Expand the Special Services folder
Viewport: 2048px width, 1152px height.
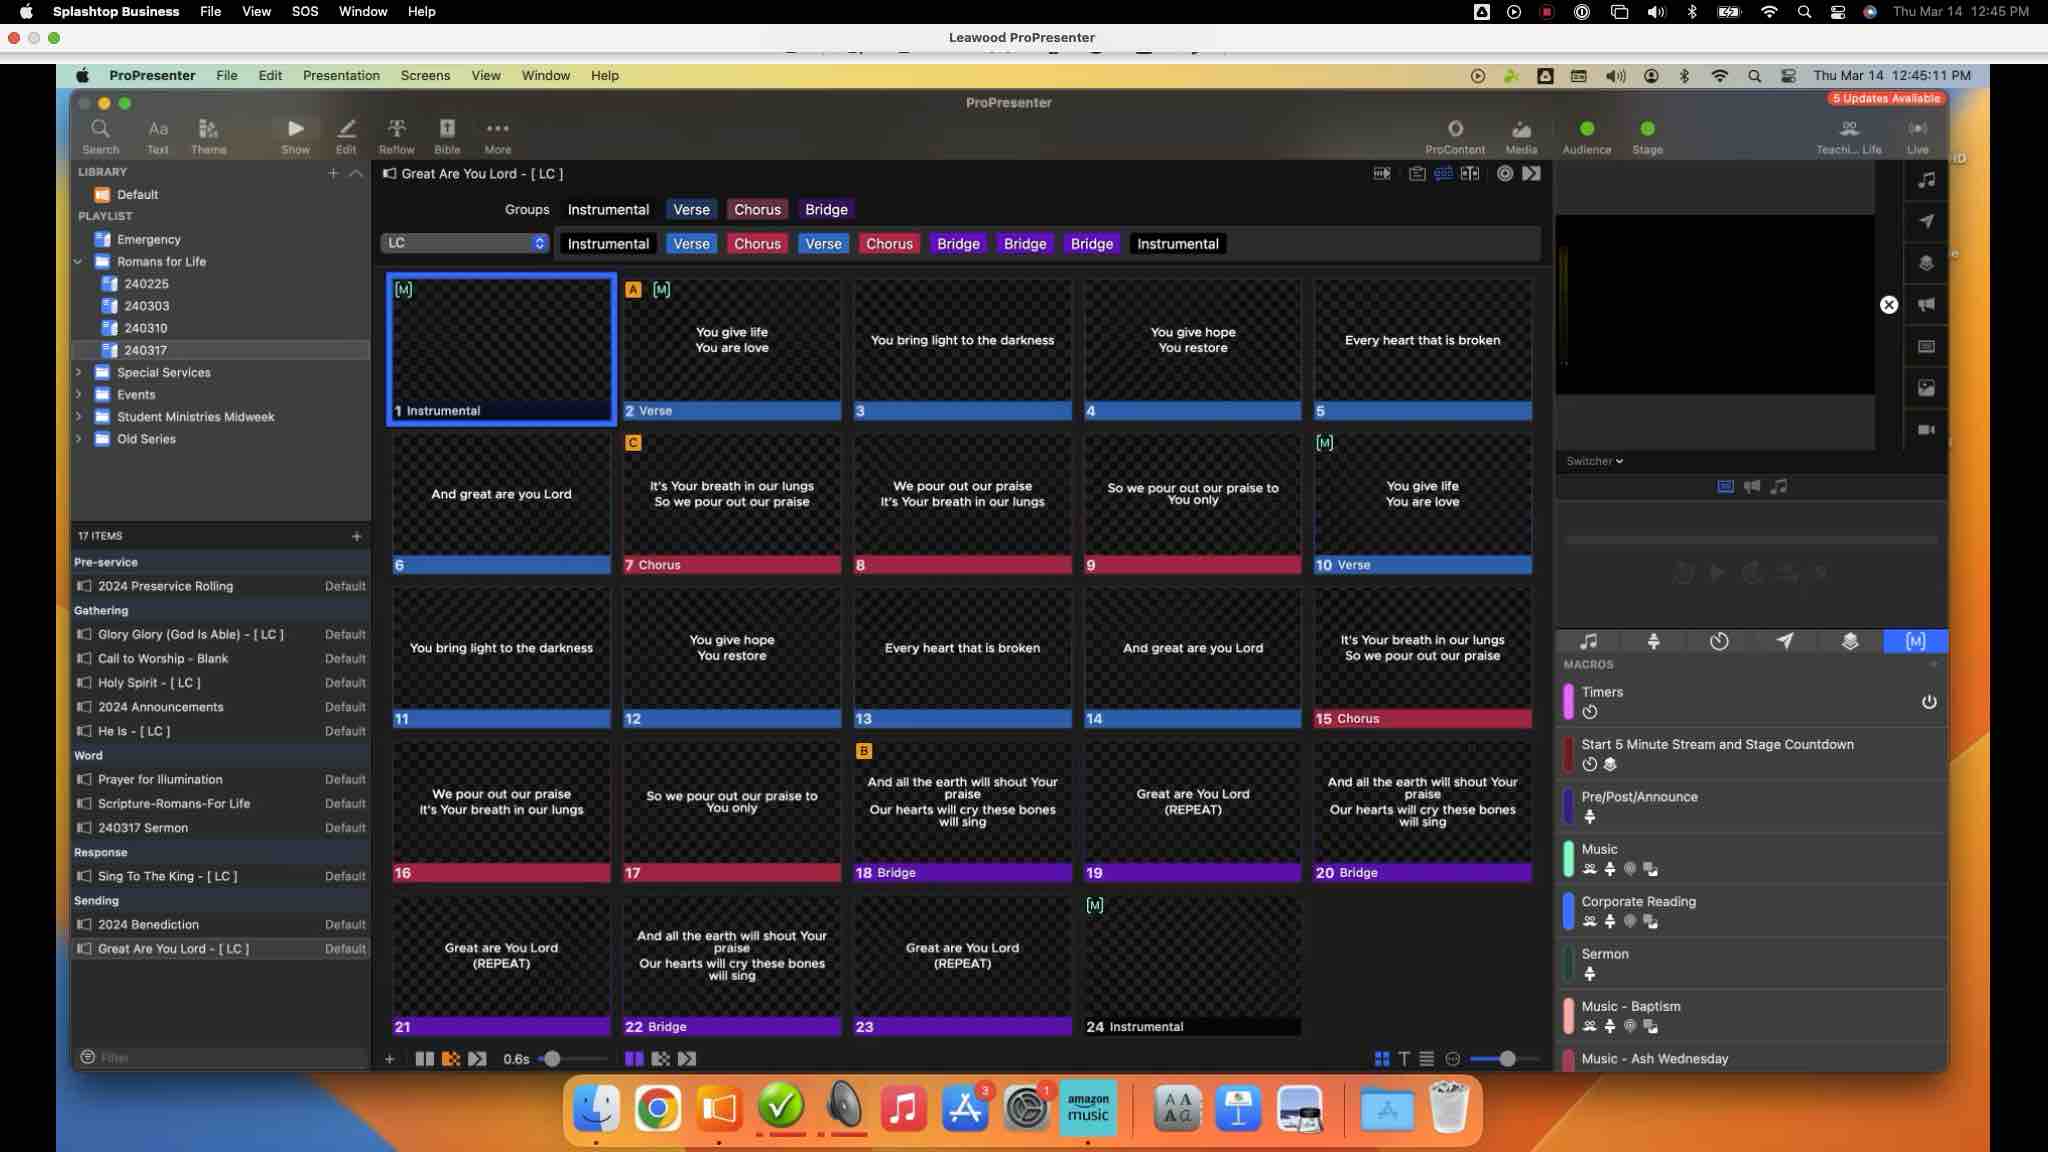[79, 372]
